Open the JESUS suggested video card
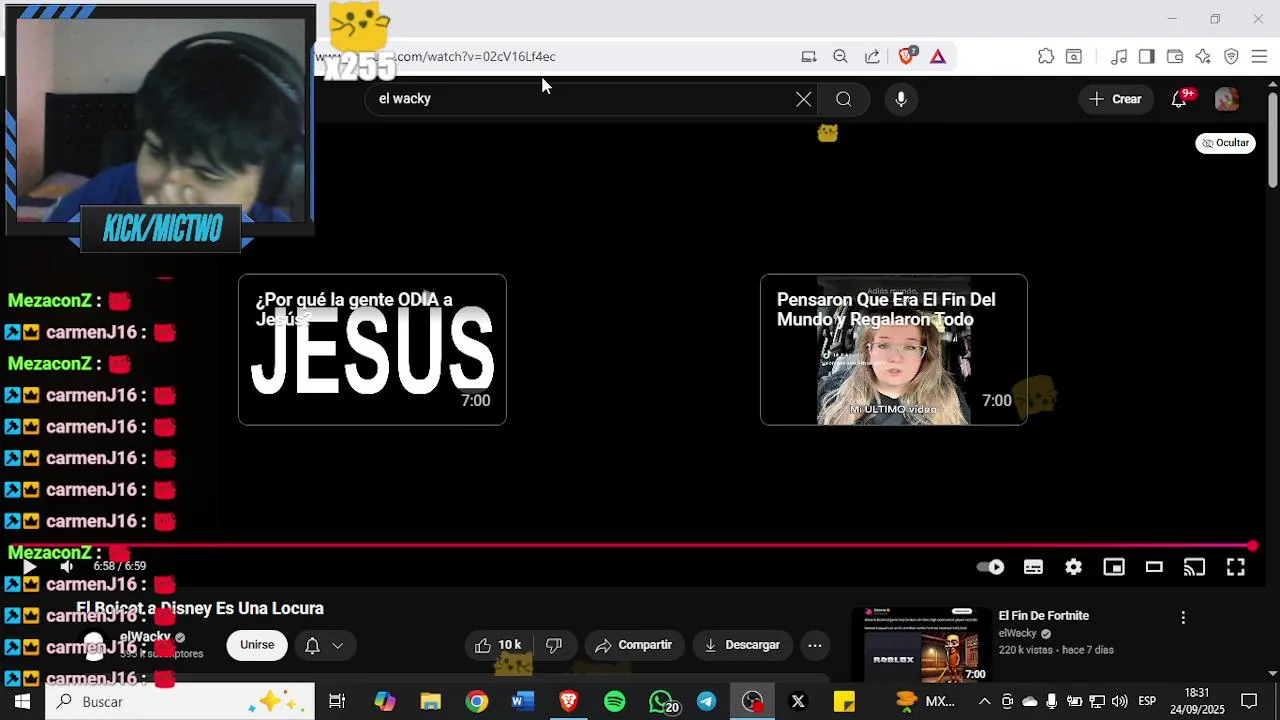 tap(372, 349)
